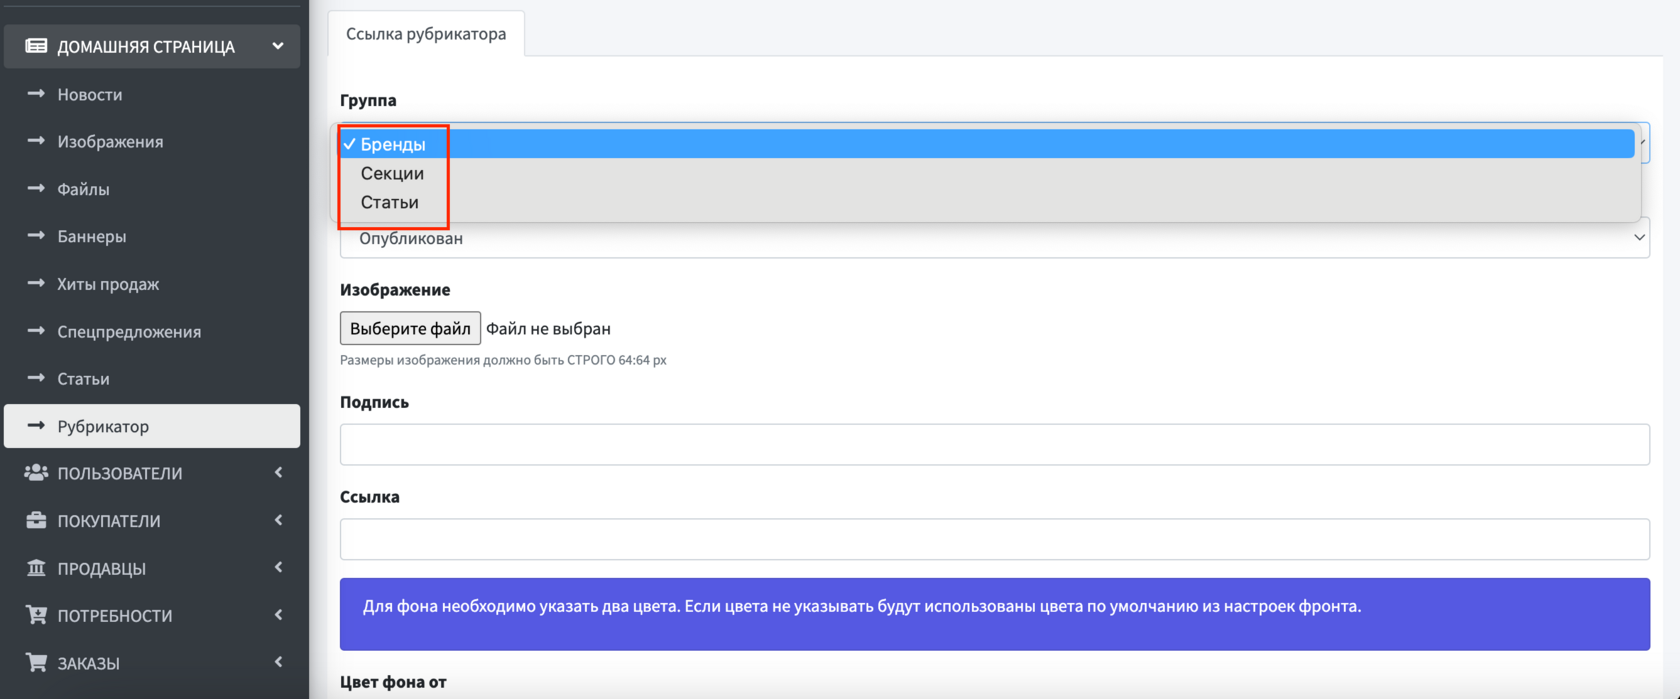Open the Опубликован status dropdown

pos(994,239)
